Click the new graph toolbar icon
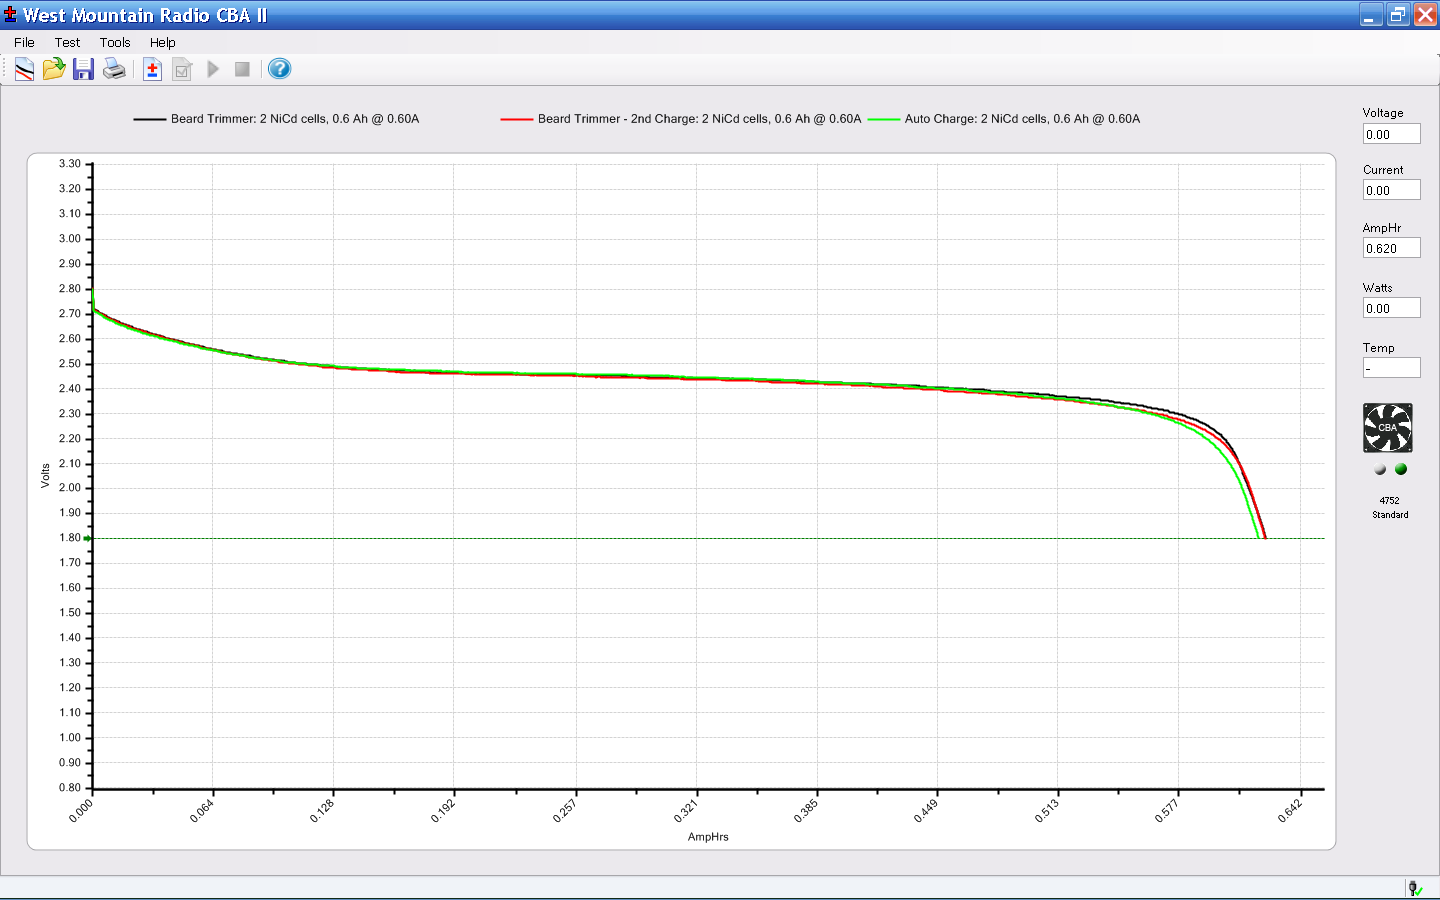The width and height of the screenshot is (1440, 900). [x=24, y=69]
